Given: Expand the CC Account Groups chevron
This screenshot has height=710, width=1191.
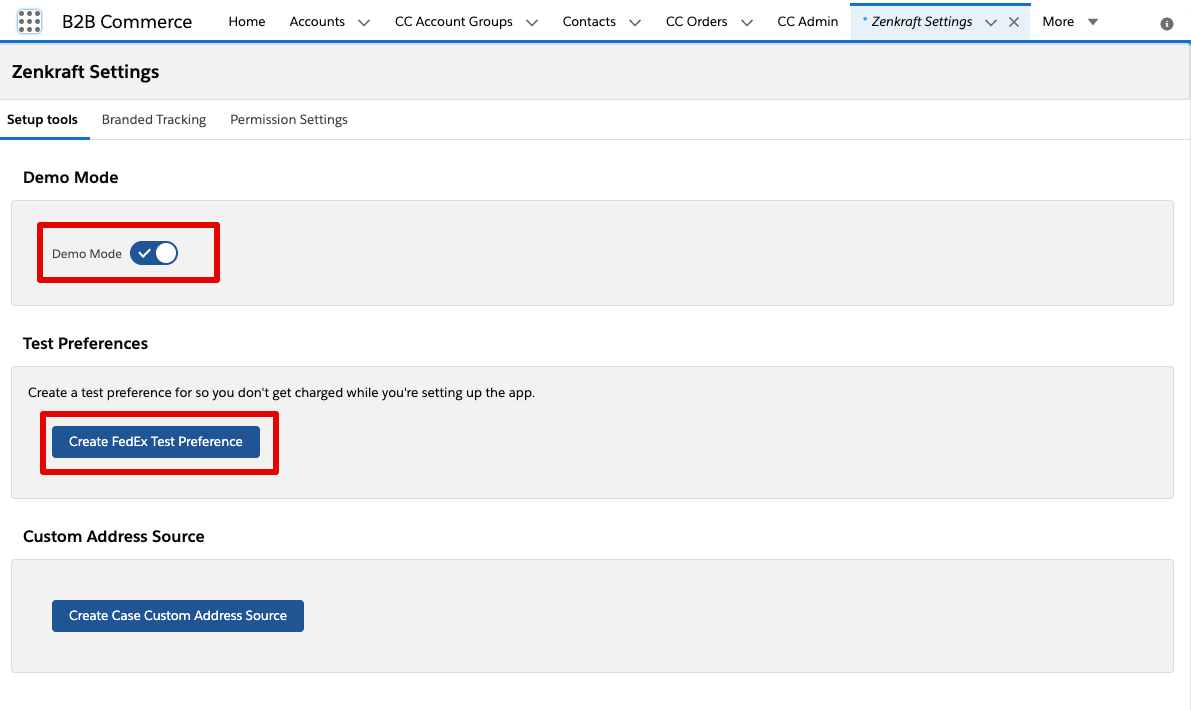Looking at the screenshot, I should 532,23.
